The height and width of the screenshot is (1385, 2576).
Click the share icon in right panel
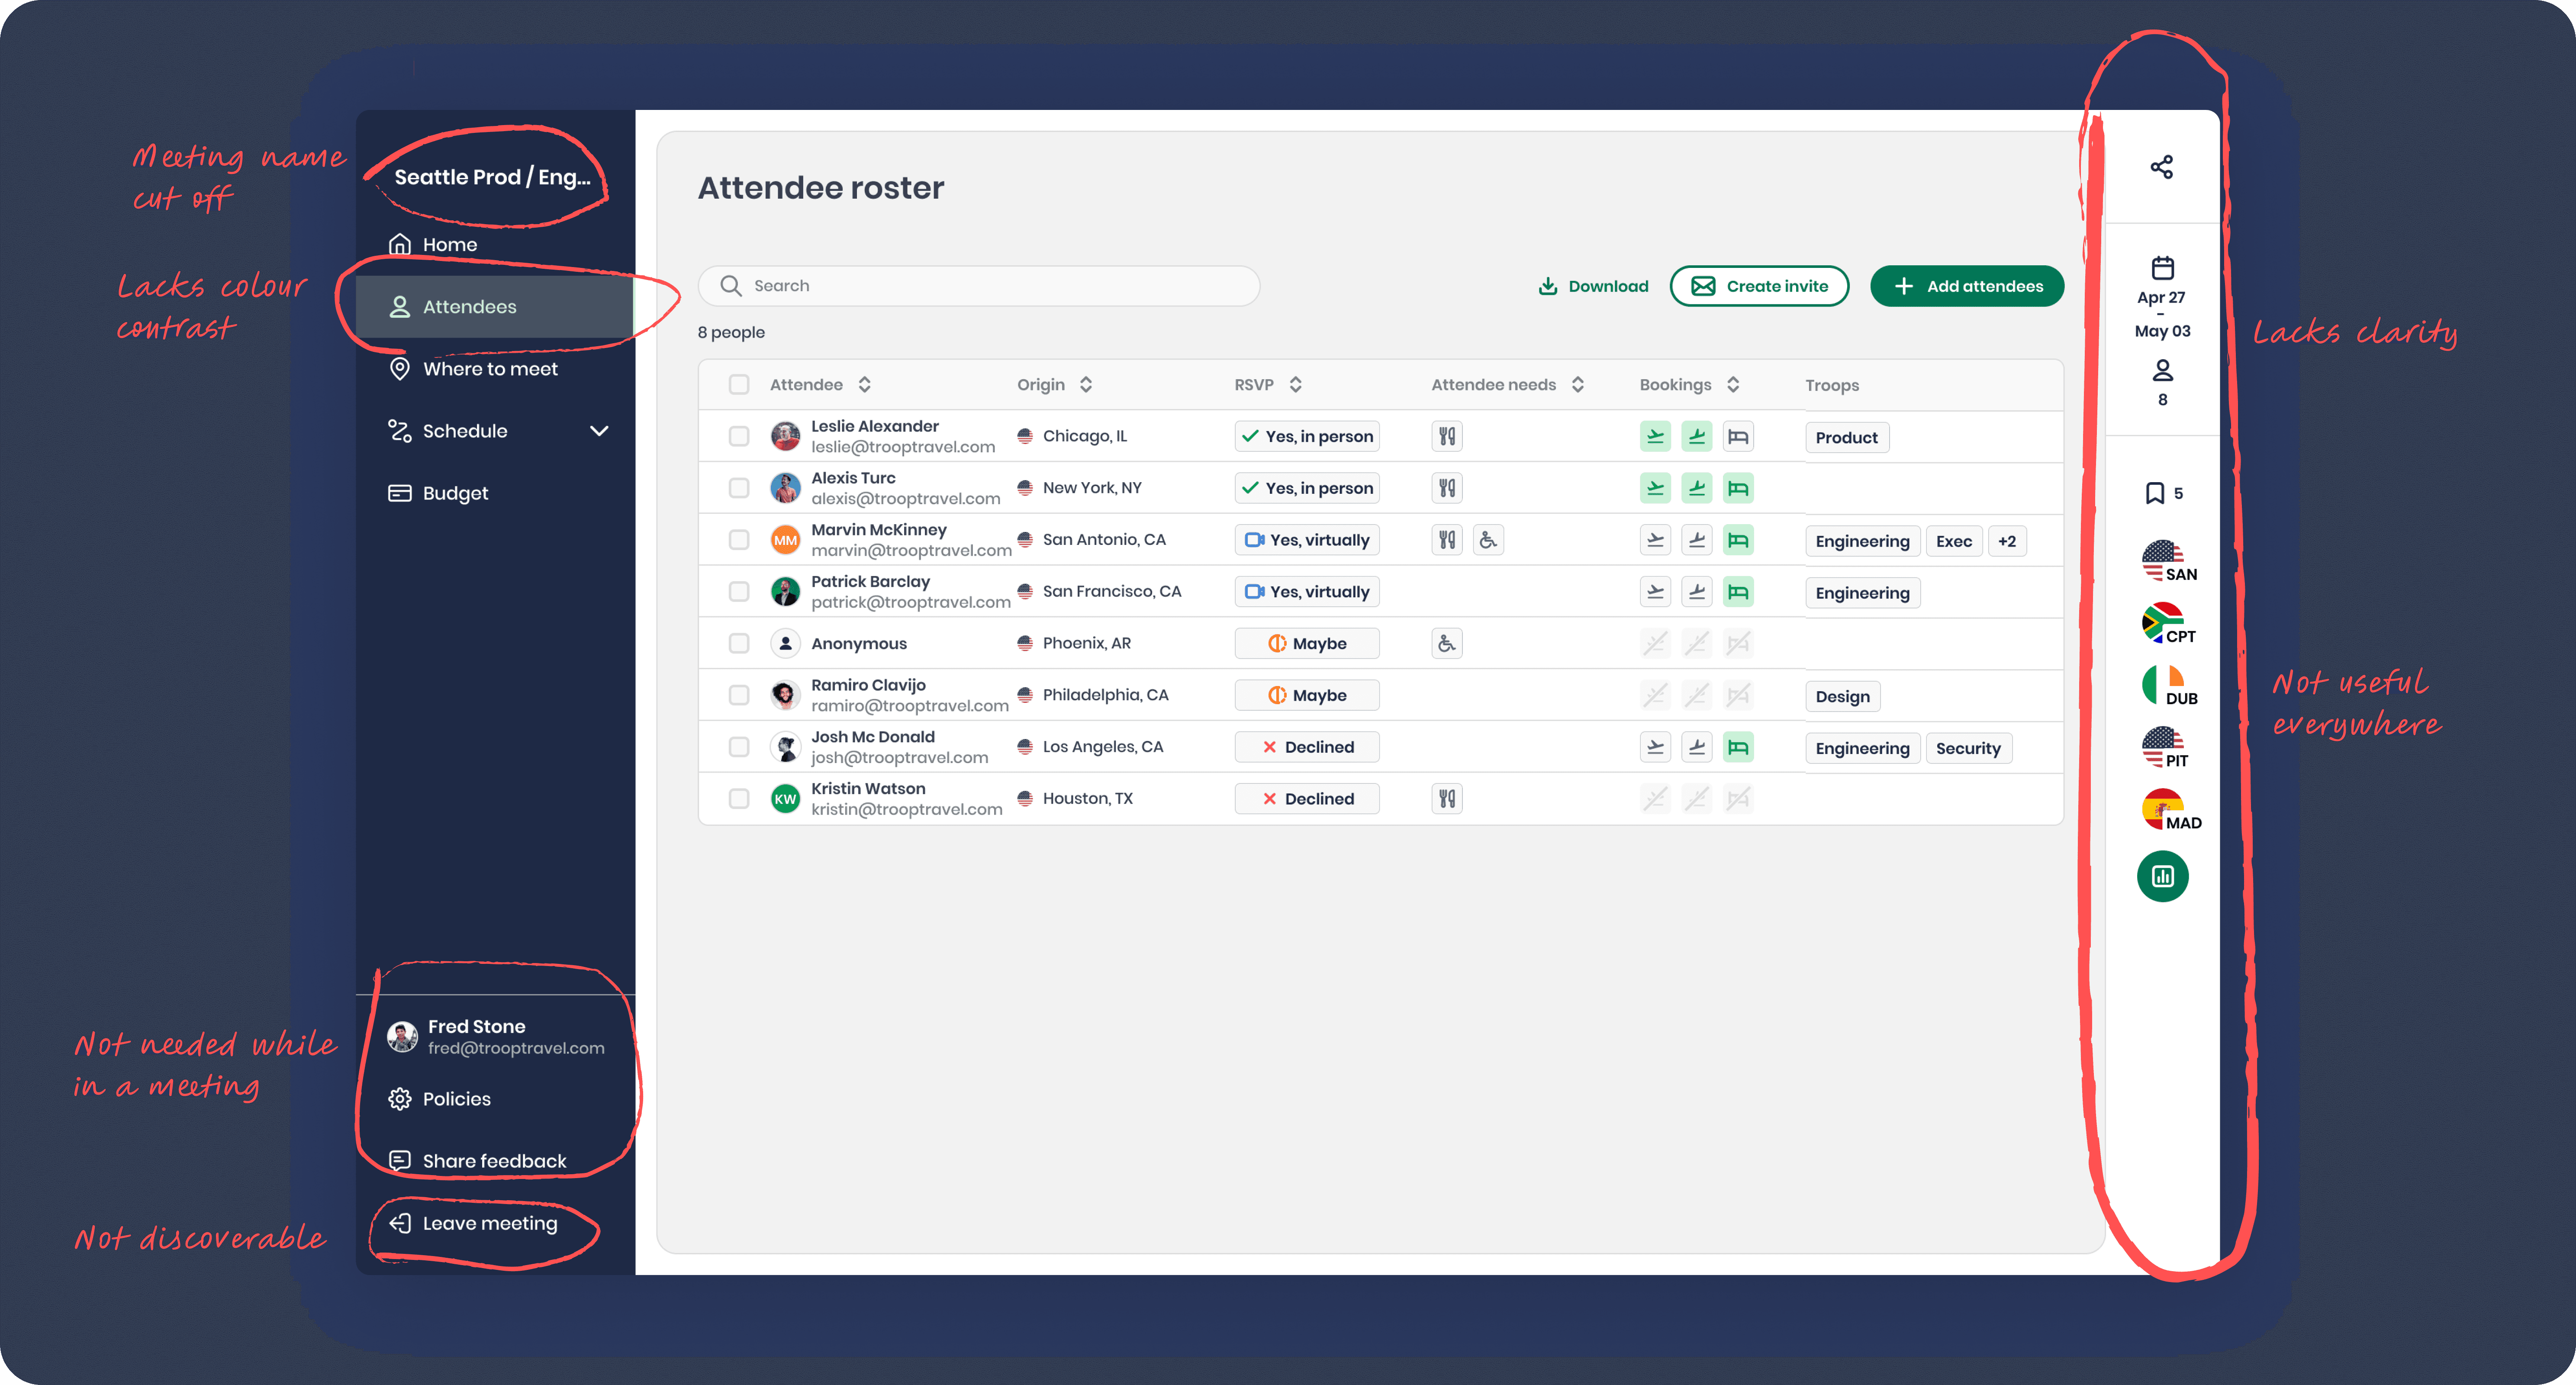(x=2161, y=167)
